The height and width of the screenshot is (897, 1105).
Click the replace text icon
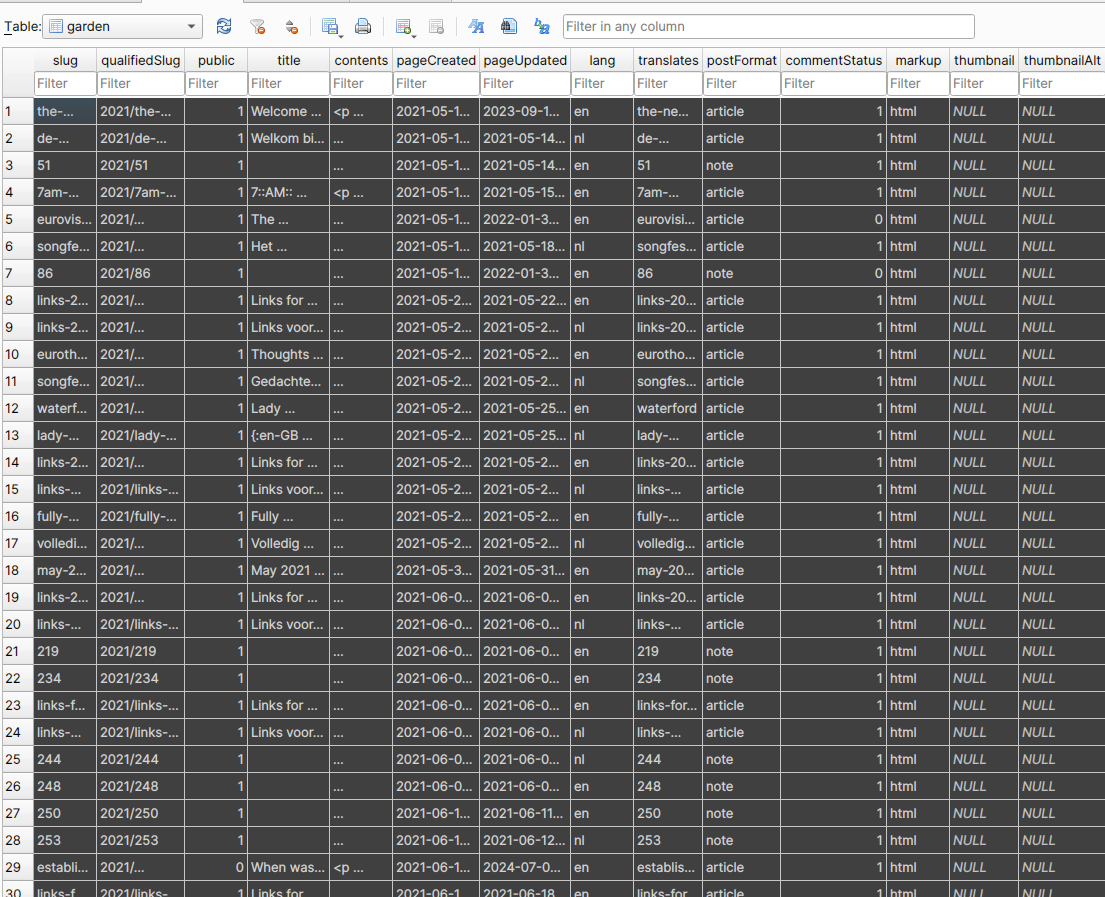pos(542,26)
